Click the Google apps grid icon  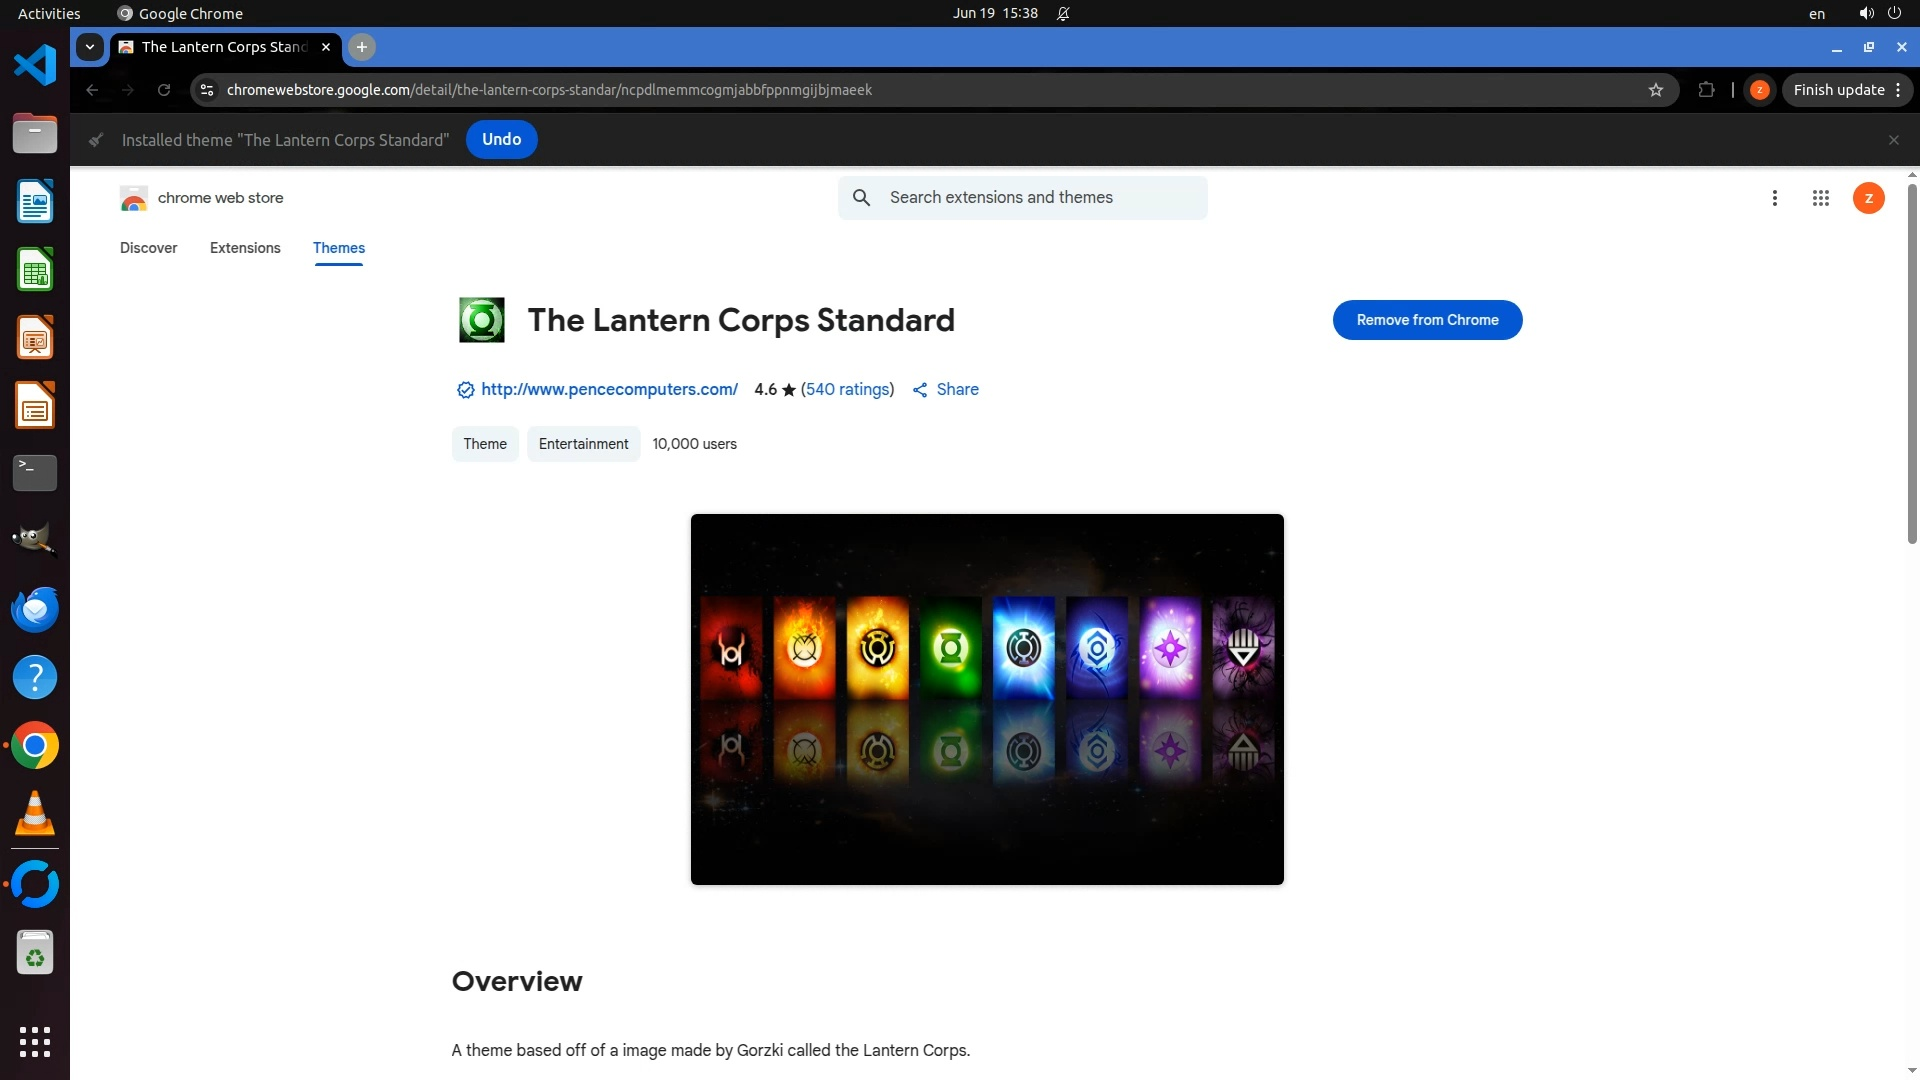pos(1820,198)
